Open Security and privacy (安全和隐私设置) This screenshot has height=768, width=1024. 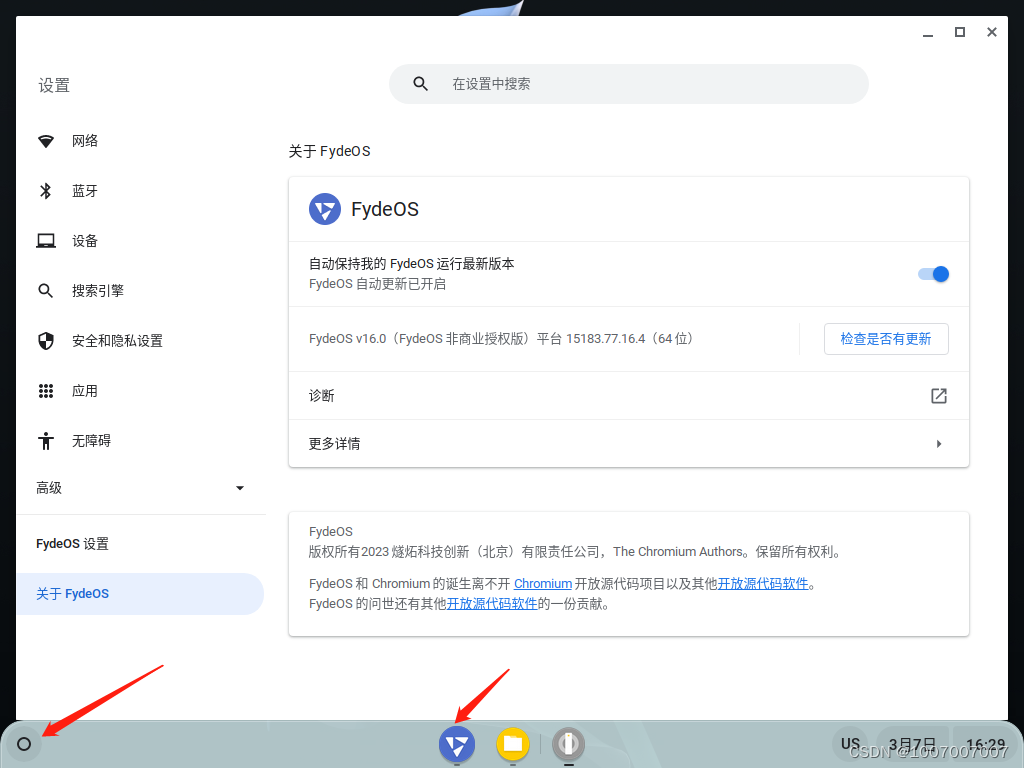(140, 341)
